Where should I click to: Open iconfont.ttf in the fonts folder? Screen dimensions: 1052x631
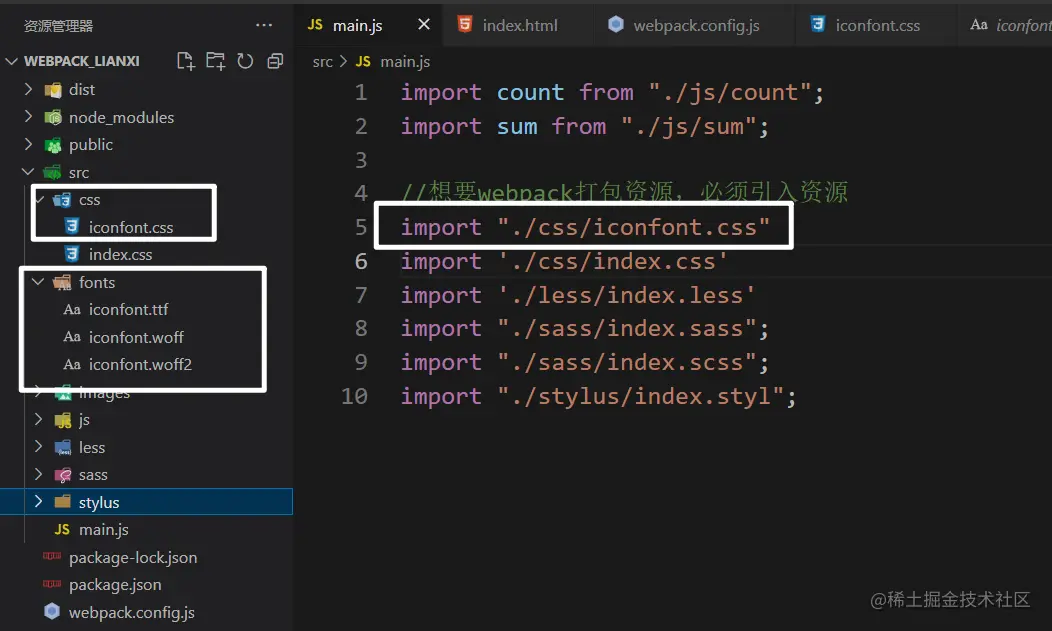point(128,310)
